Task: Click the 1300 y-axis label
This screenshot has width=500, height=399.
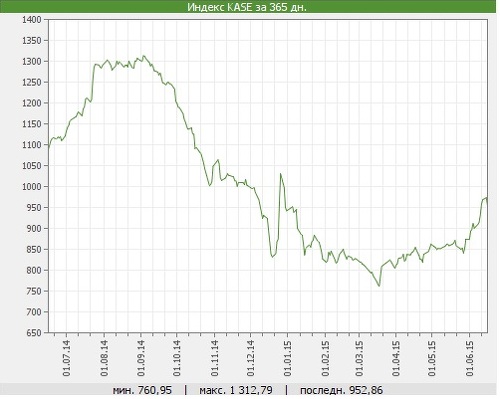Action: pyautogui.click(x=32, y=62)
